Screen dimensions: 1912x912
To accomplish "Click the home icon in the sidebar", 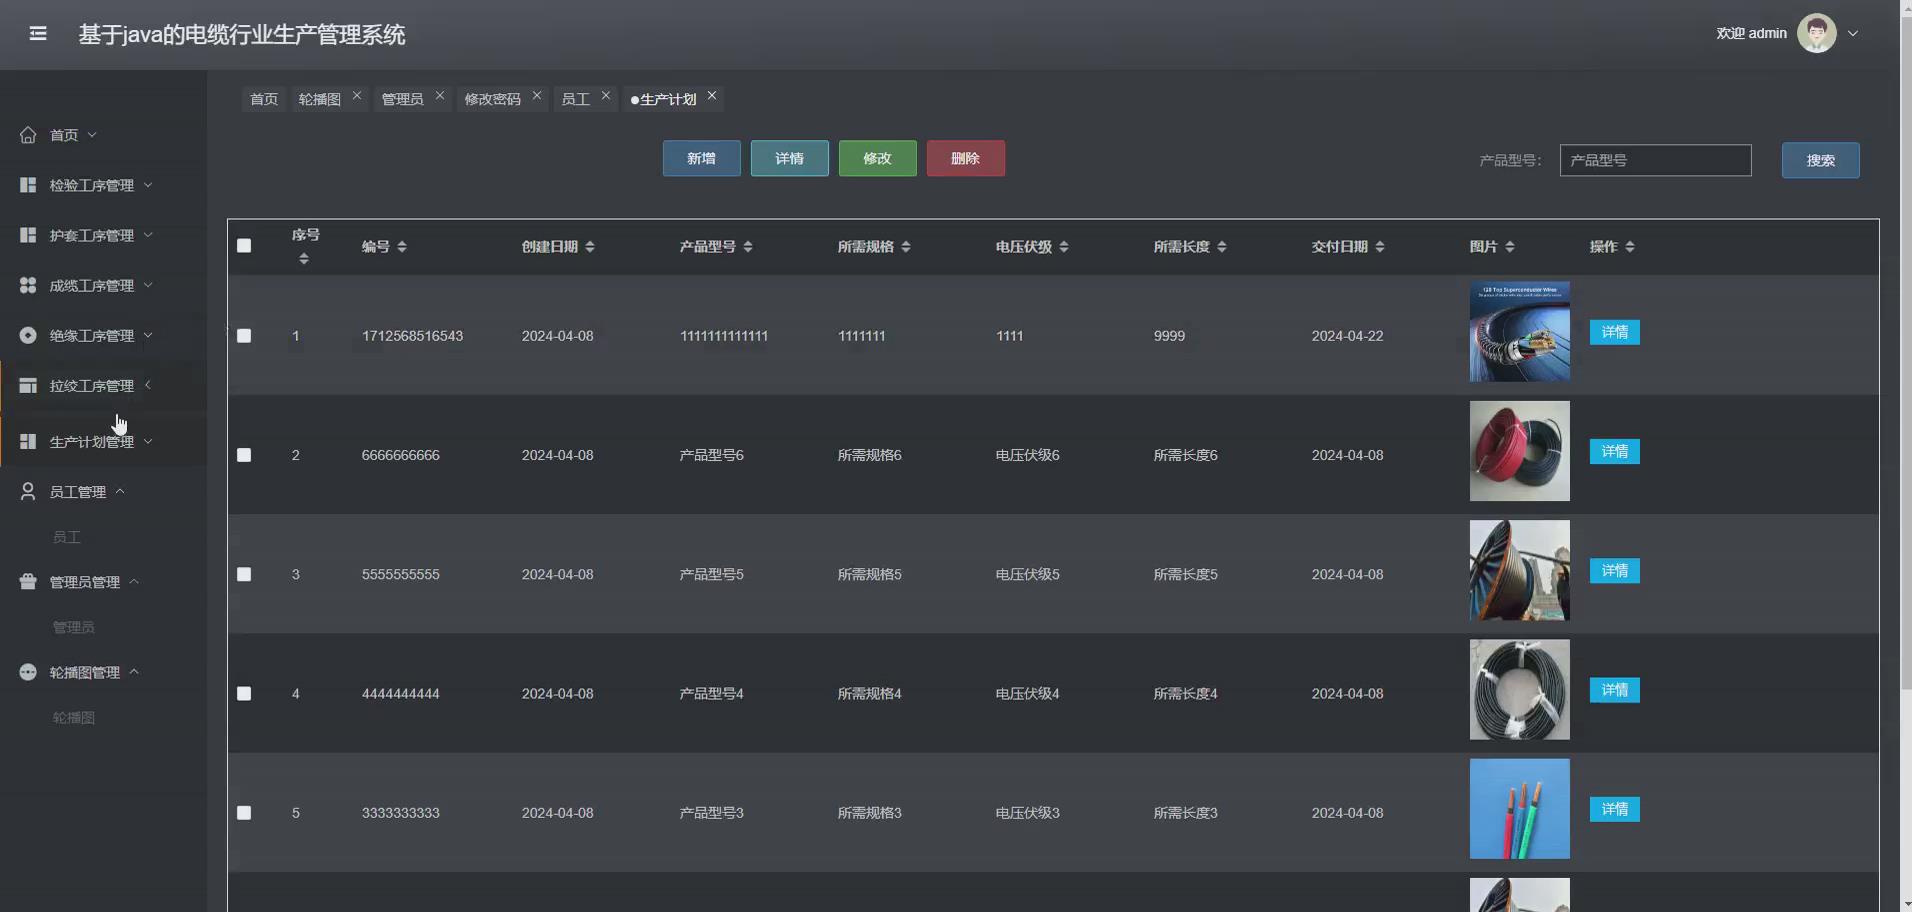I will pyautogui.click(x=28, y=135).
